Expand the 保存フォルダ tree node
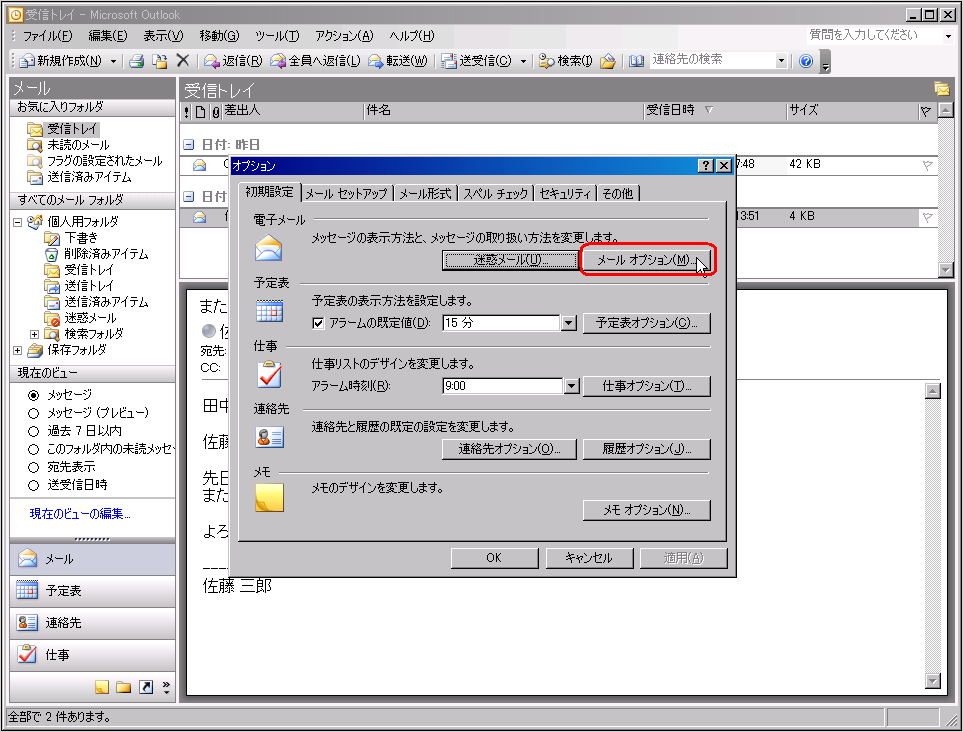The image size is (963, 732). pyautogui.click(x=17, y=350)
